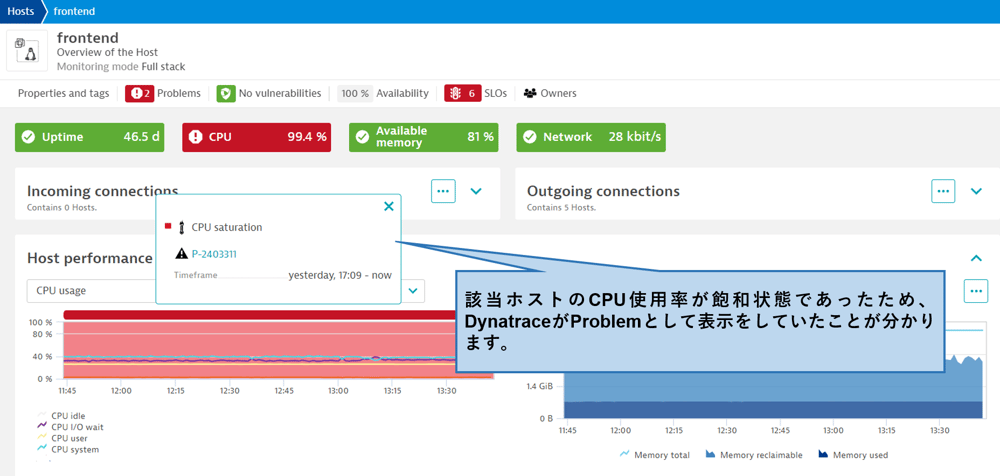Click the red SLOs traffic light icon
The width and height of the screenshot is (1000, 476).
[455, 93]
